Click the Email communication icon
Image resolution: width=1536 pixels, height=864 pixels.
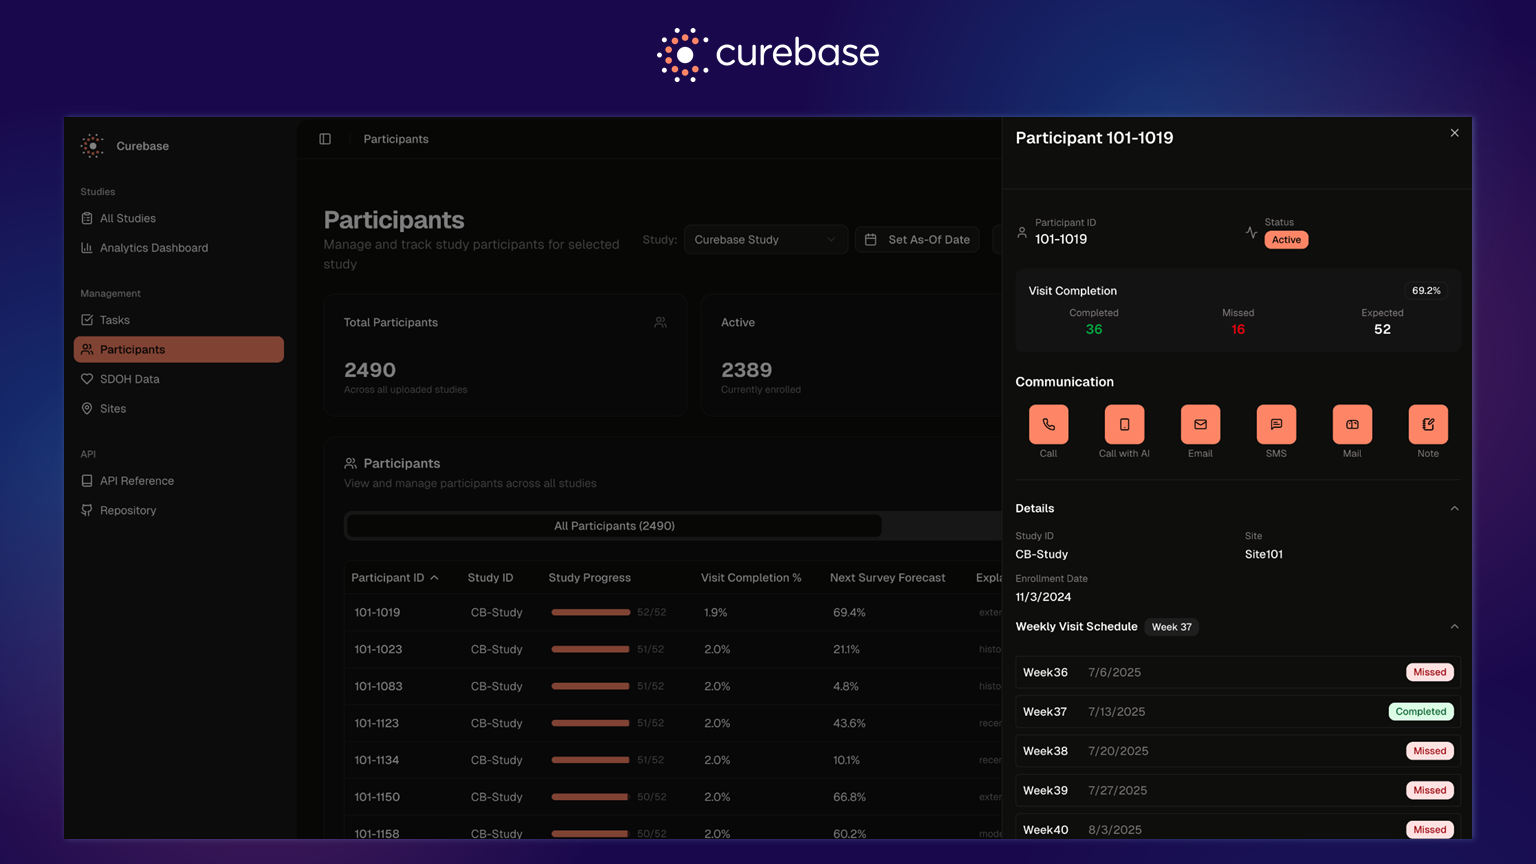(1200, 425)
